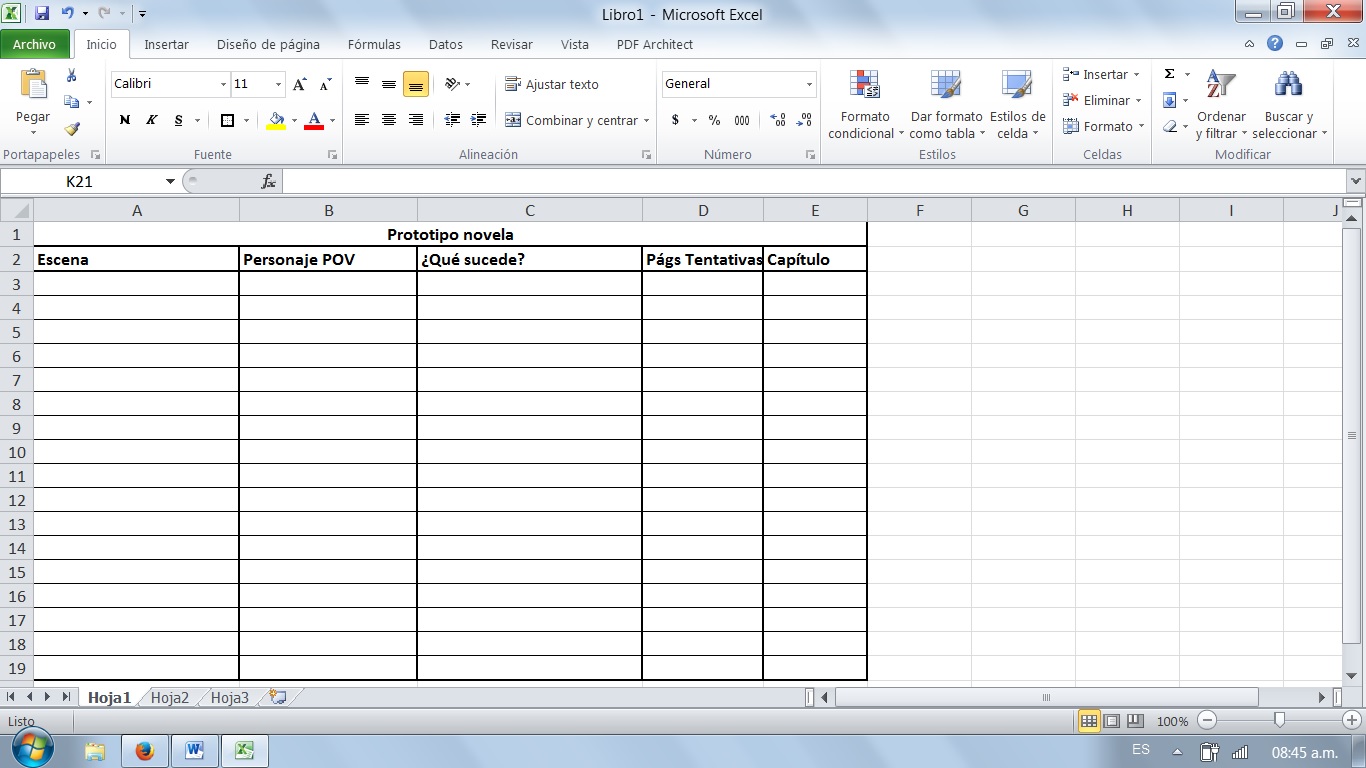Viewport: 1366px width, 768px height.
Task: Click the Cut scissors icon
Action: (71, 76)
